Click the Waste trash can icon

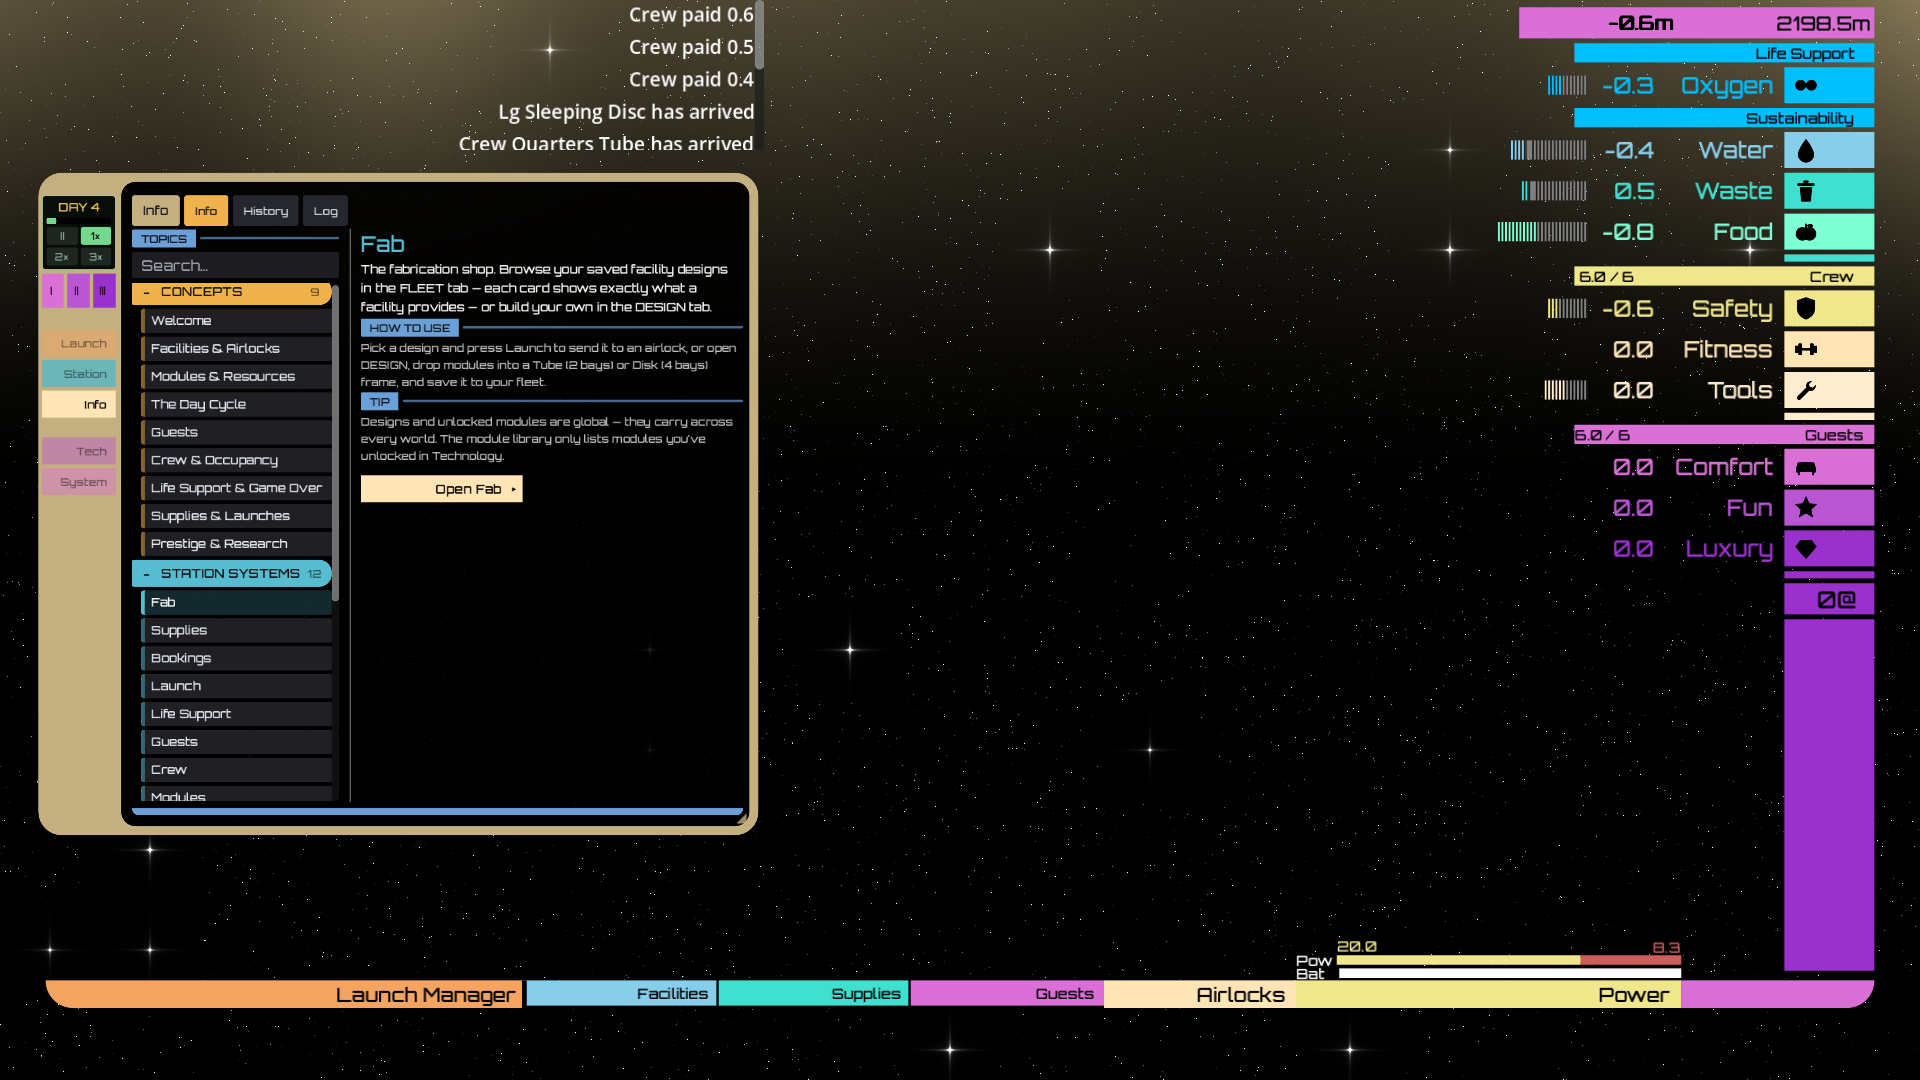point(1806,191)
